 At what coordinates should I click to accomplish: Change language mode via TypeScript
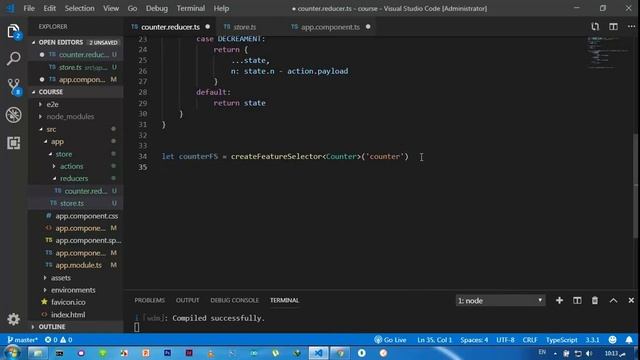pos(562,340)
